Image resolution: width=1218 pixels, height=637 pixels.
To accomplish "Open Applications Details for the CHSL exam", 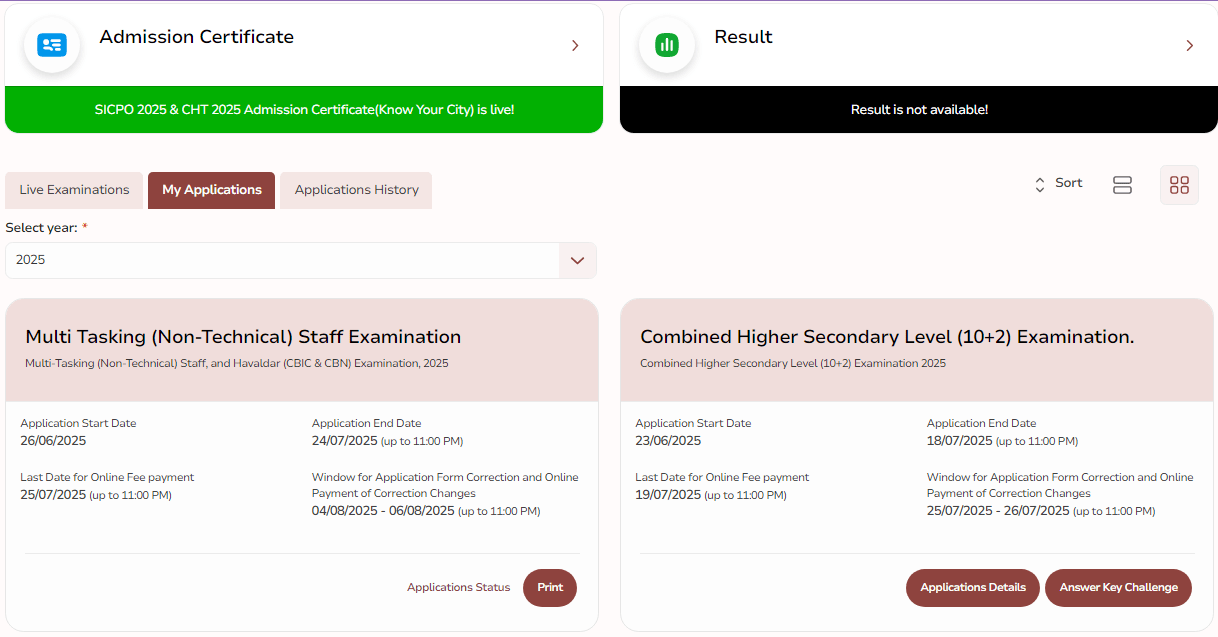I will (971, 588).
